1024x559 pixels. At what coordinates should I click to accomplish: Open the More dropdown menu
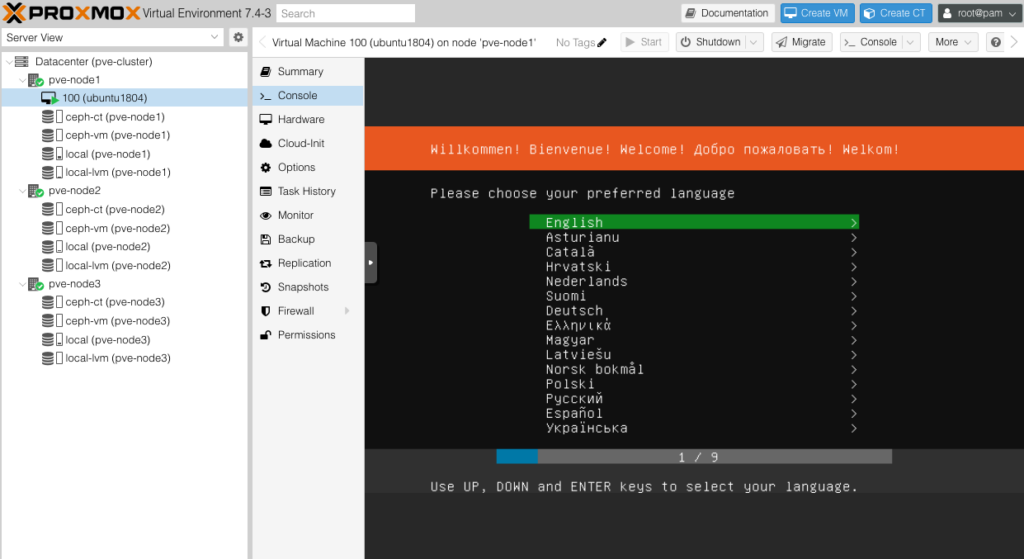[953, 42]
